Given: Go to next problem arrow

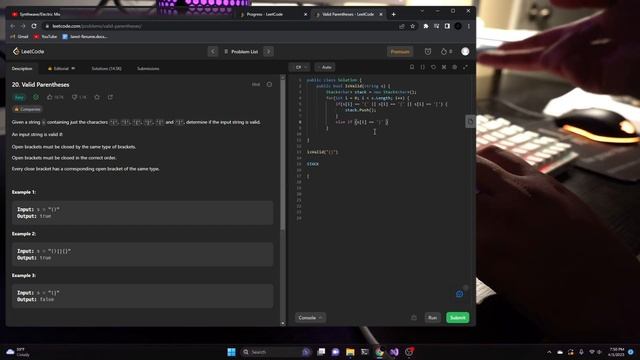Looking at the screenshot, I should tap(268, 51).
